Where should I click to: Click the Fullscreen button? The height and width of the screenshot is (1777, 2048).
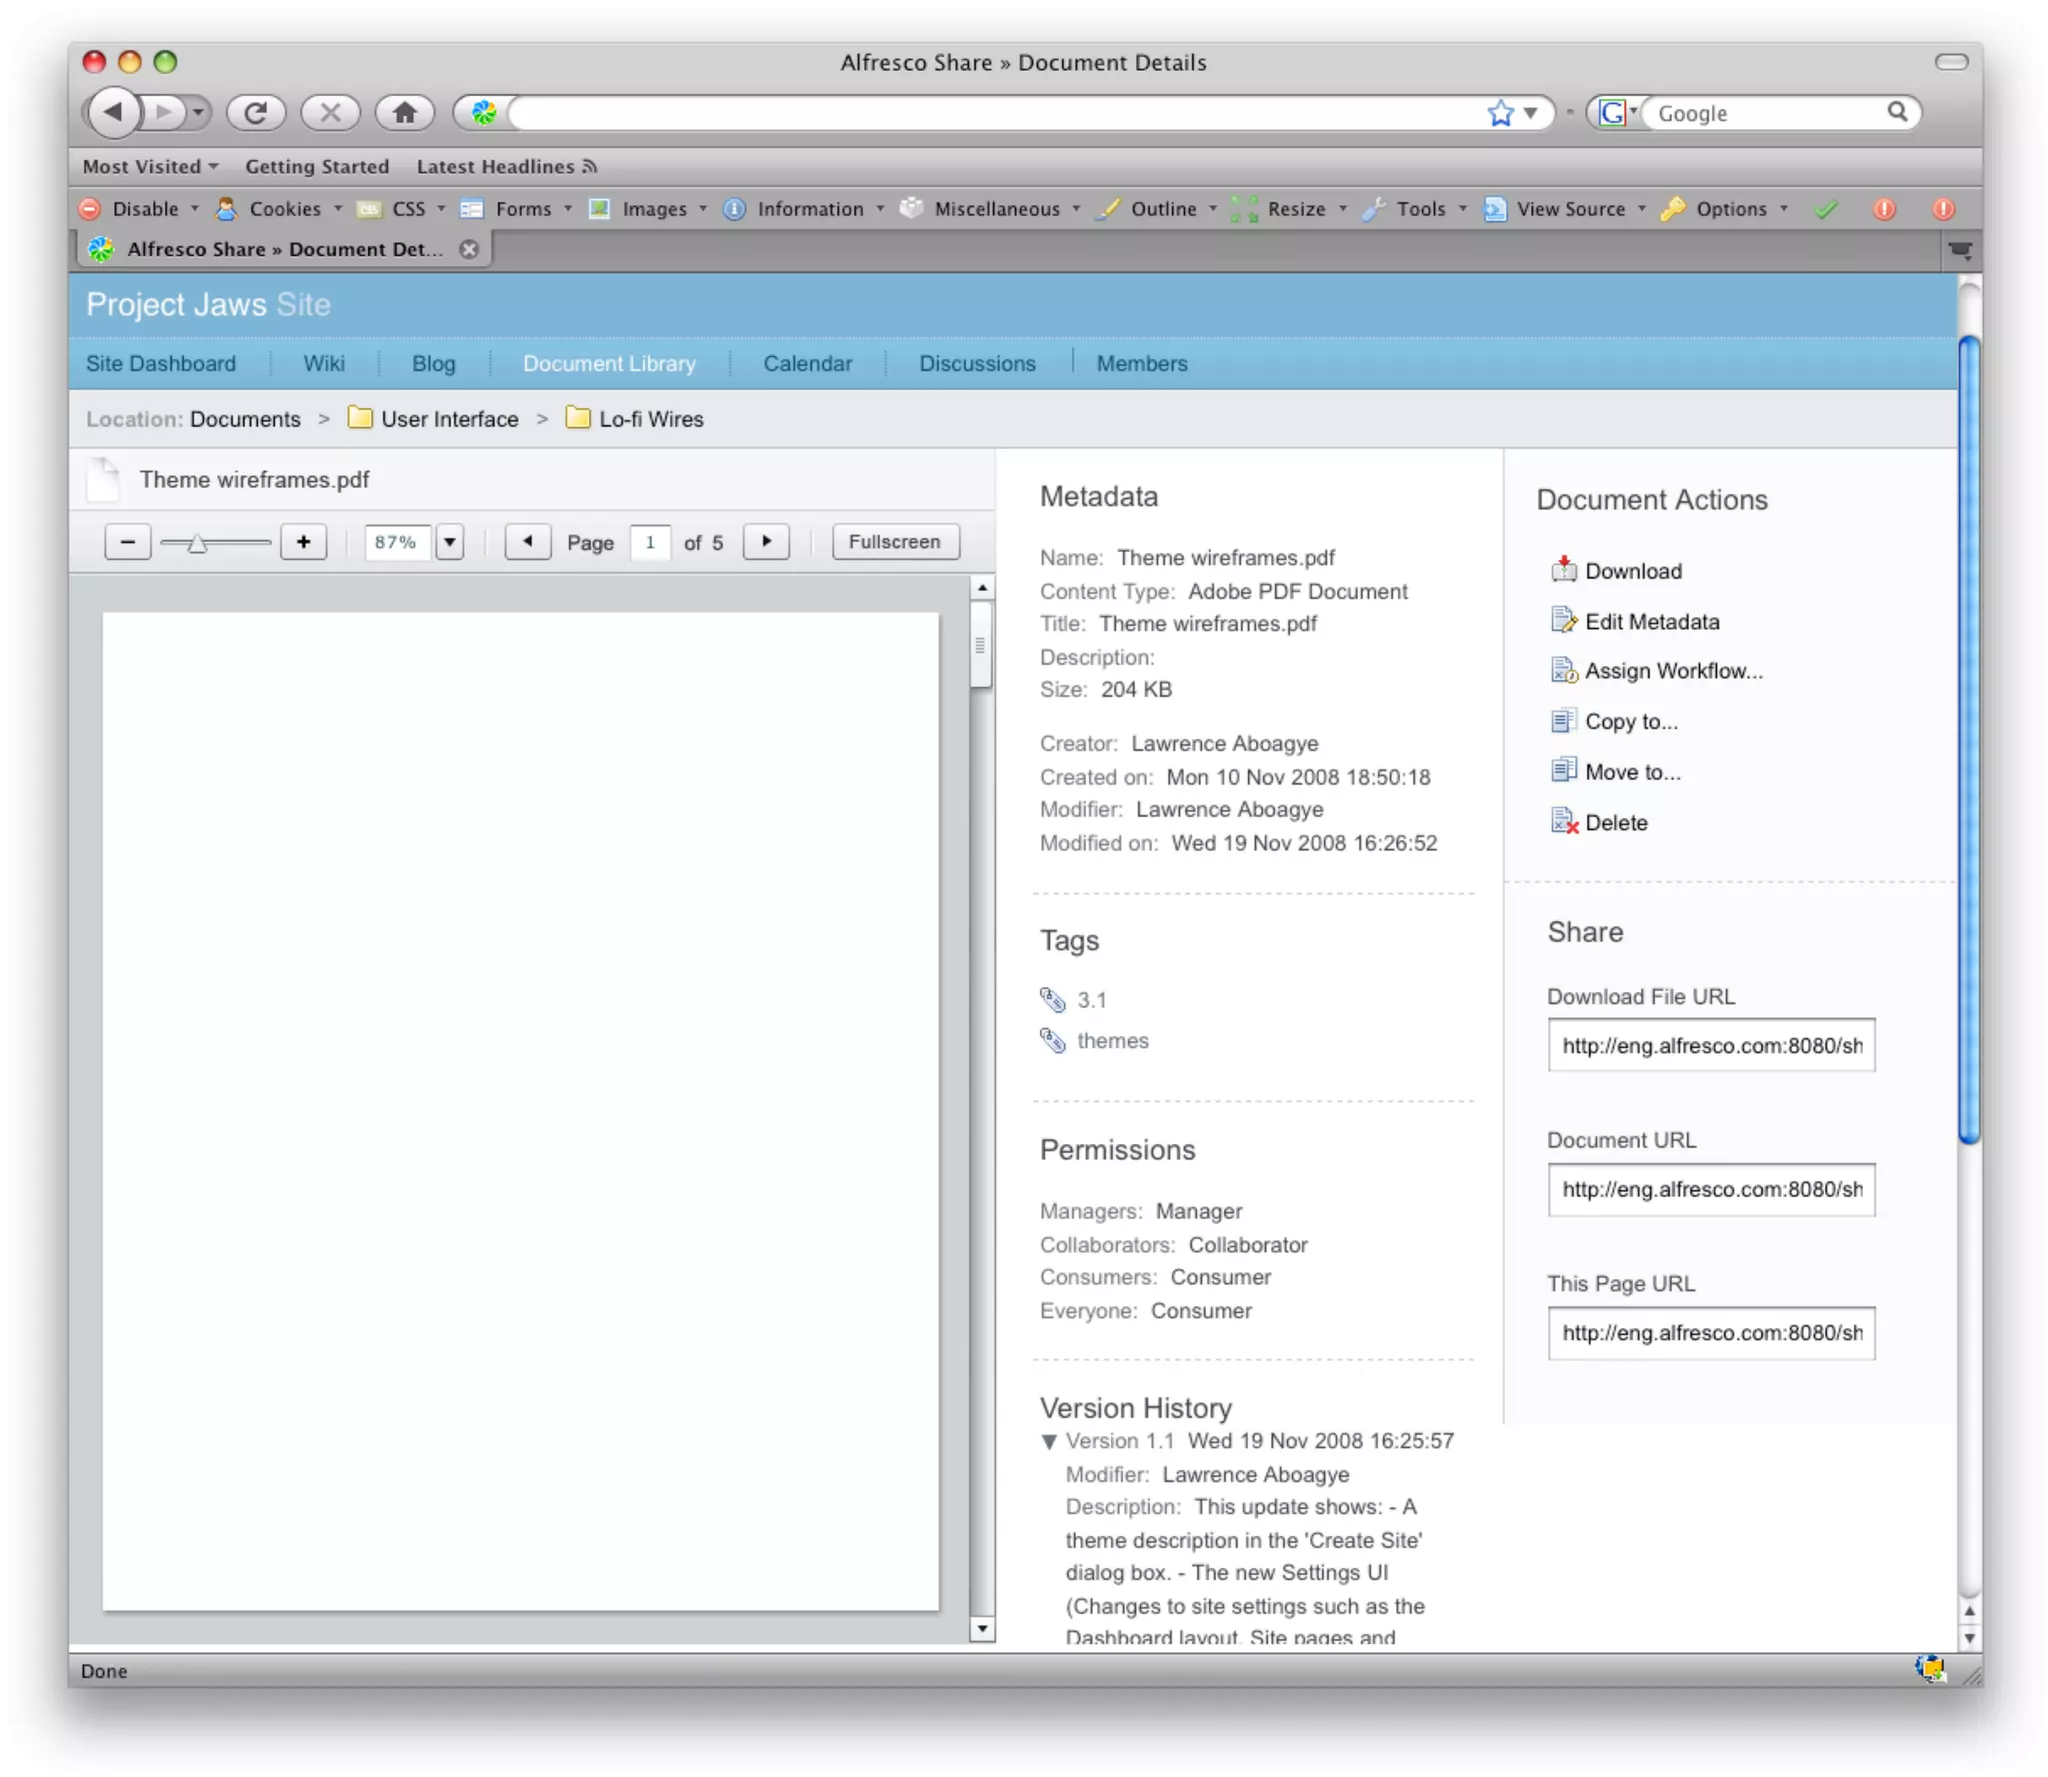click(894, 541)
